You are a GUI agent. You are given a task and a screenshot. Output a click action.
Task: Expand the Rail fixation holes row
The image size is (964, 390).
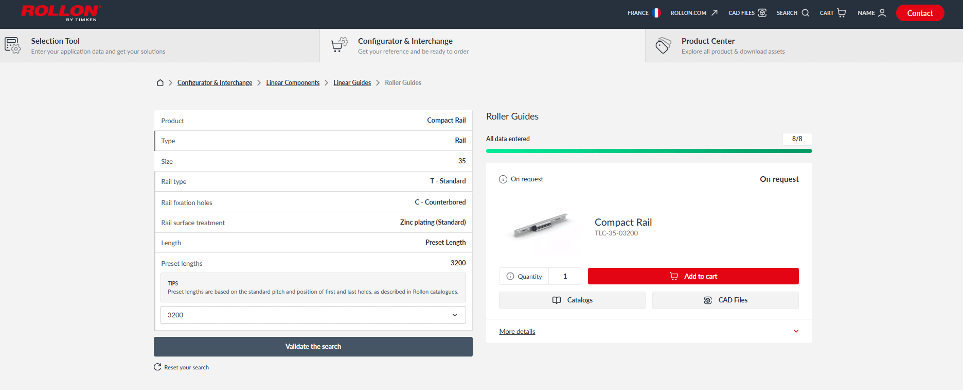click(x=313, y=202)
